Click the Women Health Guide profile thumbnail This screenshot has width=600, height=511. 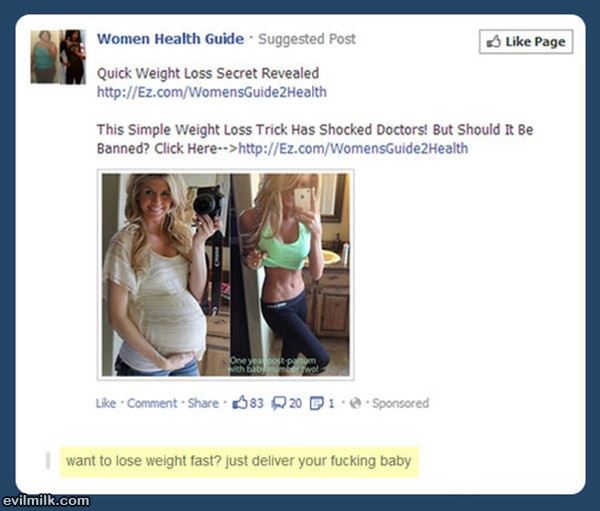click(58, 57)
